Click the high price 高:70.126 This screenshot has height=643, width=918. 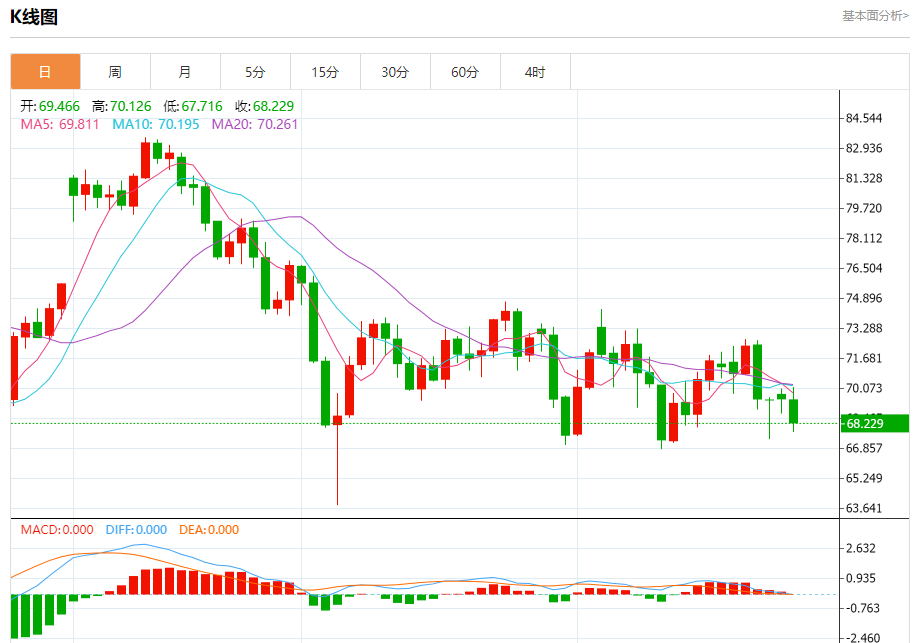121,106
